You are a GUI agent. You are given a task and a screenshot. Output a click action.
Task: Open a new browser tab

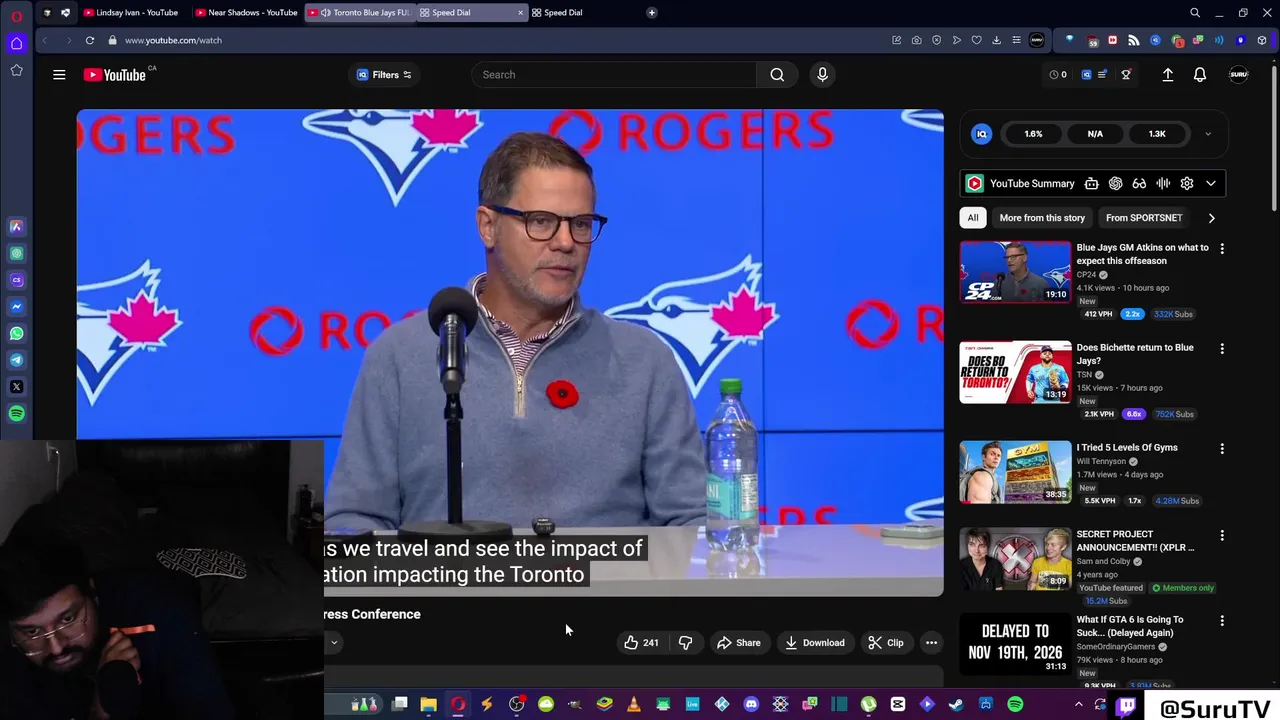coord(651,13)
